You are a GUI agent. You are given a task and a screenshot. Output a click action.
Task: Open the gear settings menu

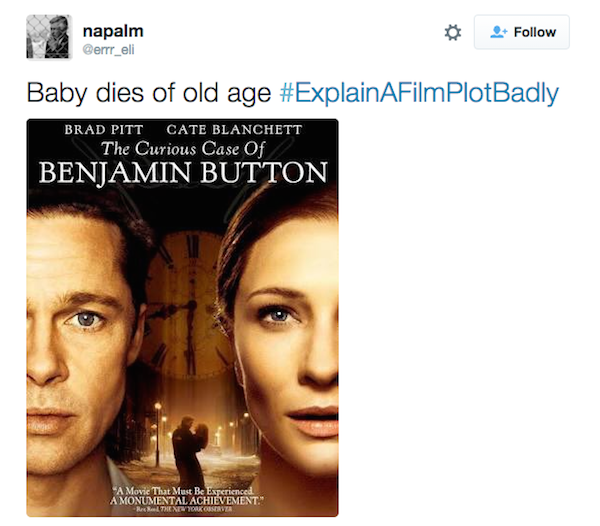[453, 33]
